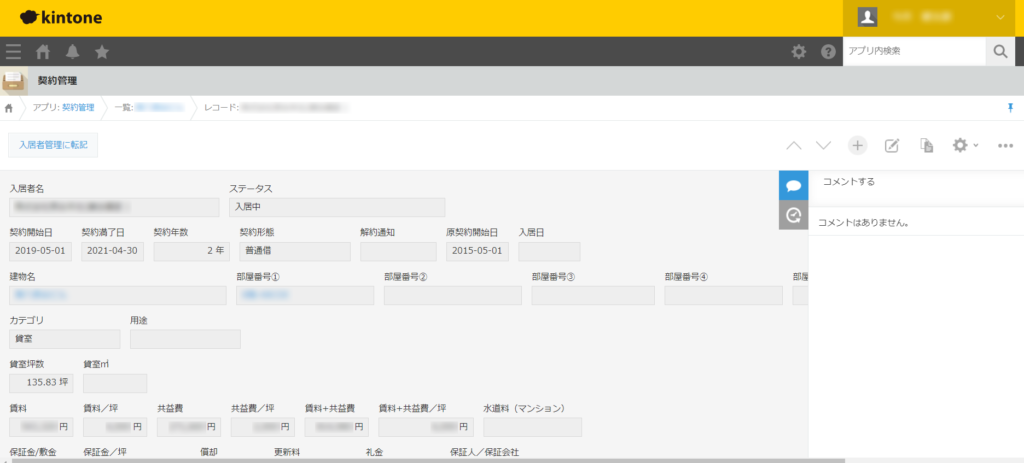
Task: Open the header gear settings menu
Action: coord(798,52)
